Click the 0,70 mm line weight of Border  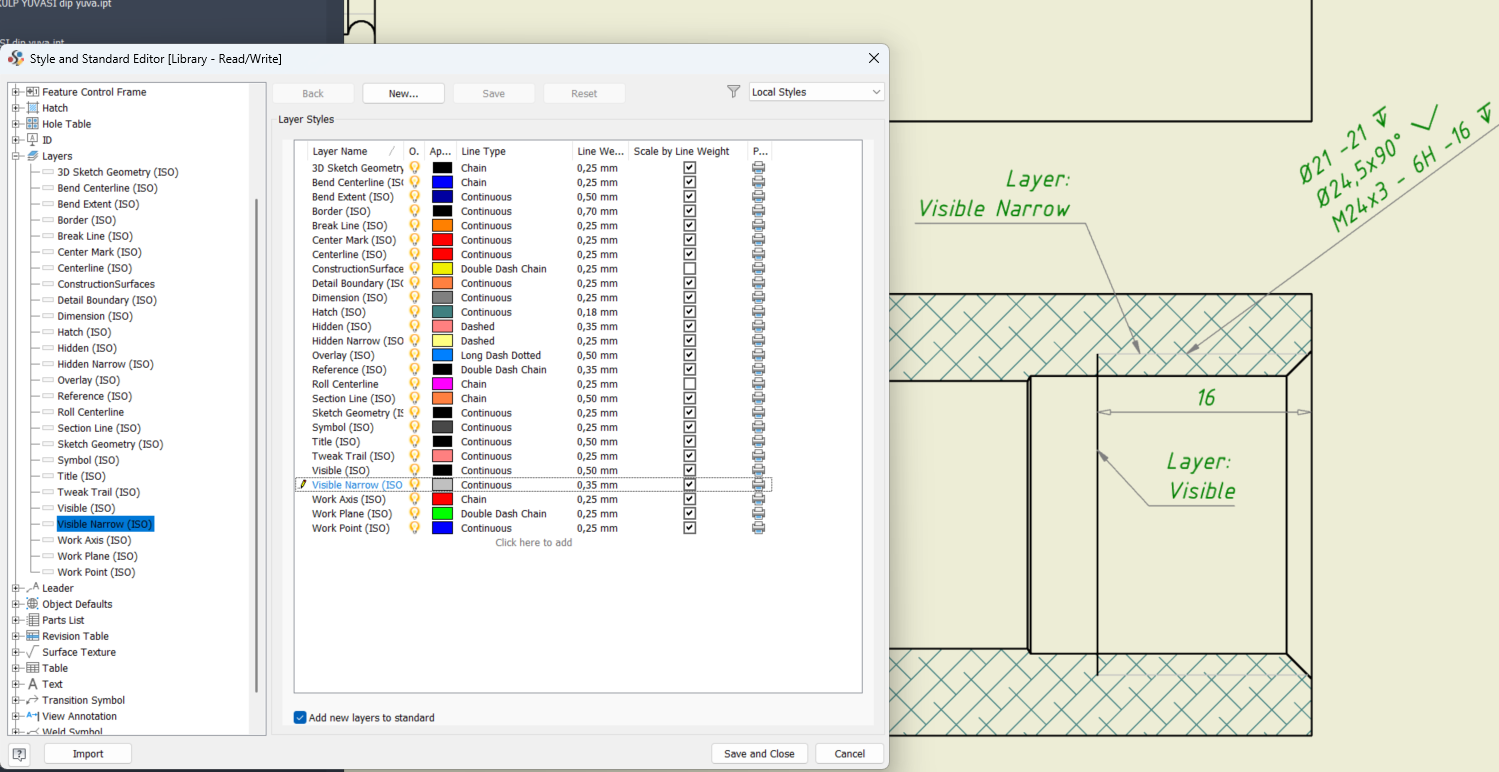[x=597, y=211]
